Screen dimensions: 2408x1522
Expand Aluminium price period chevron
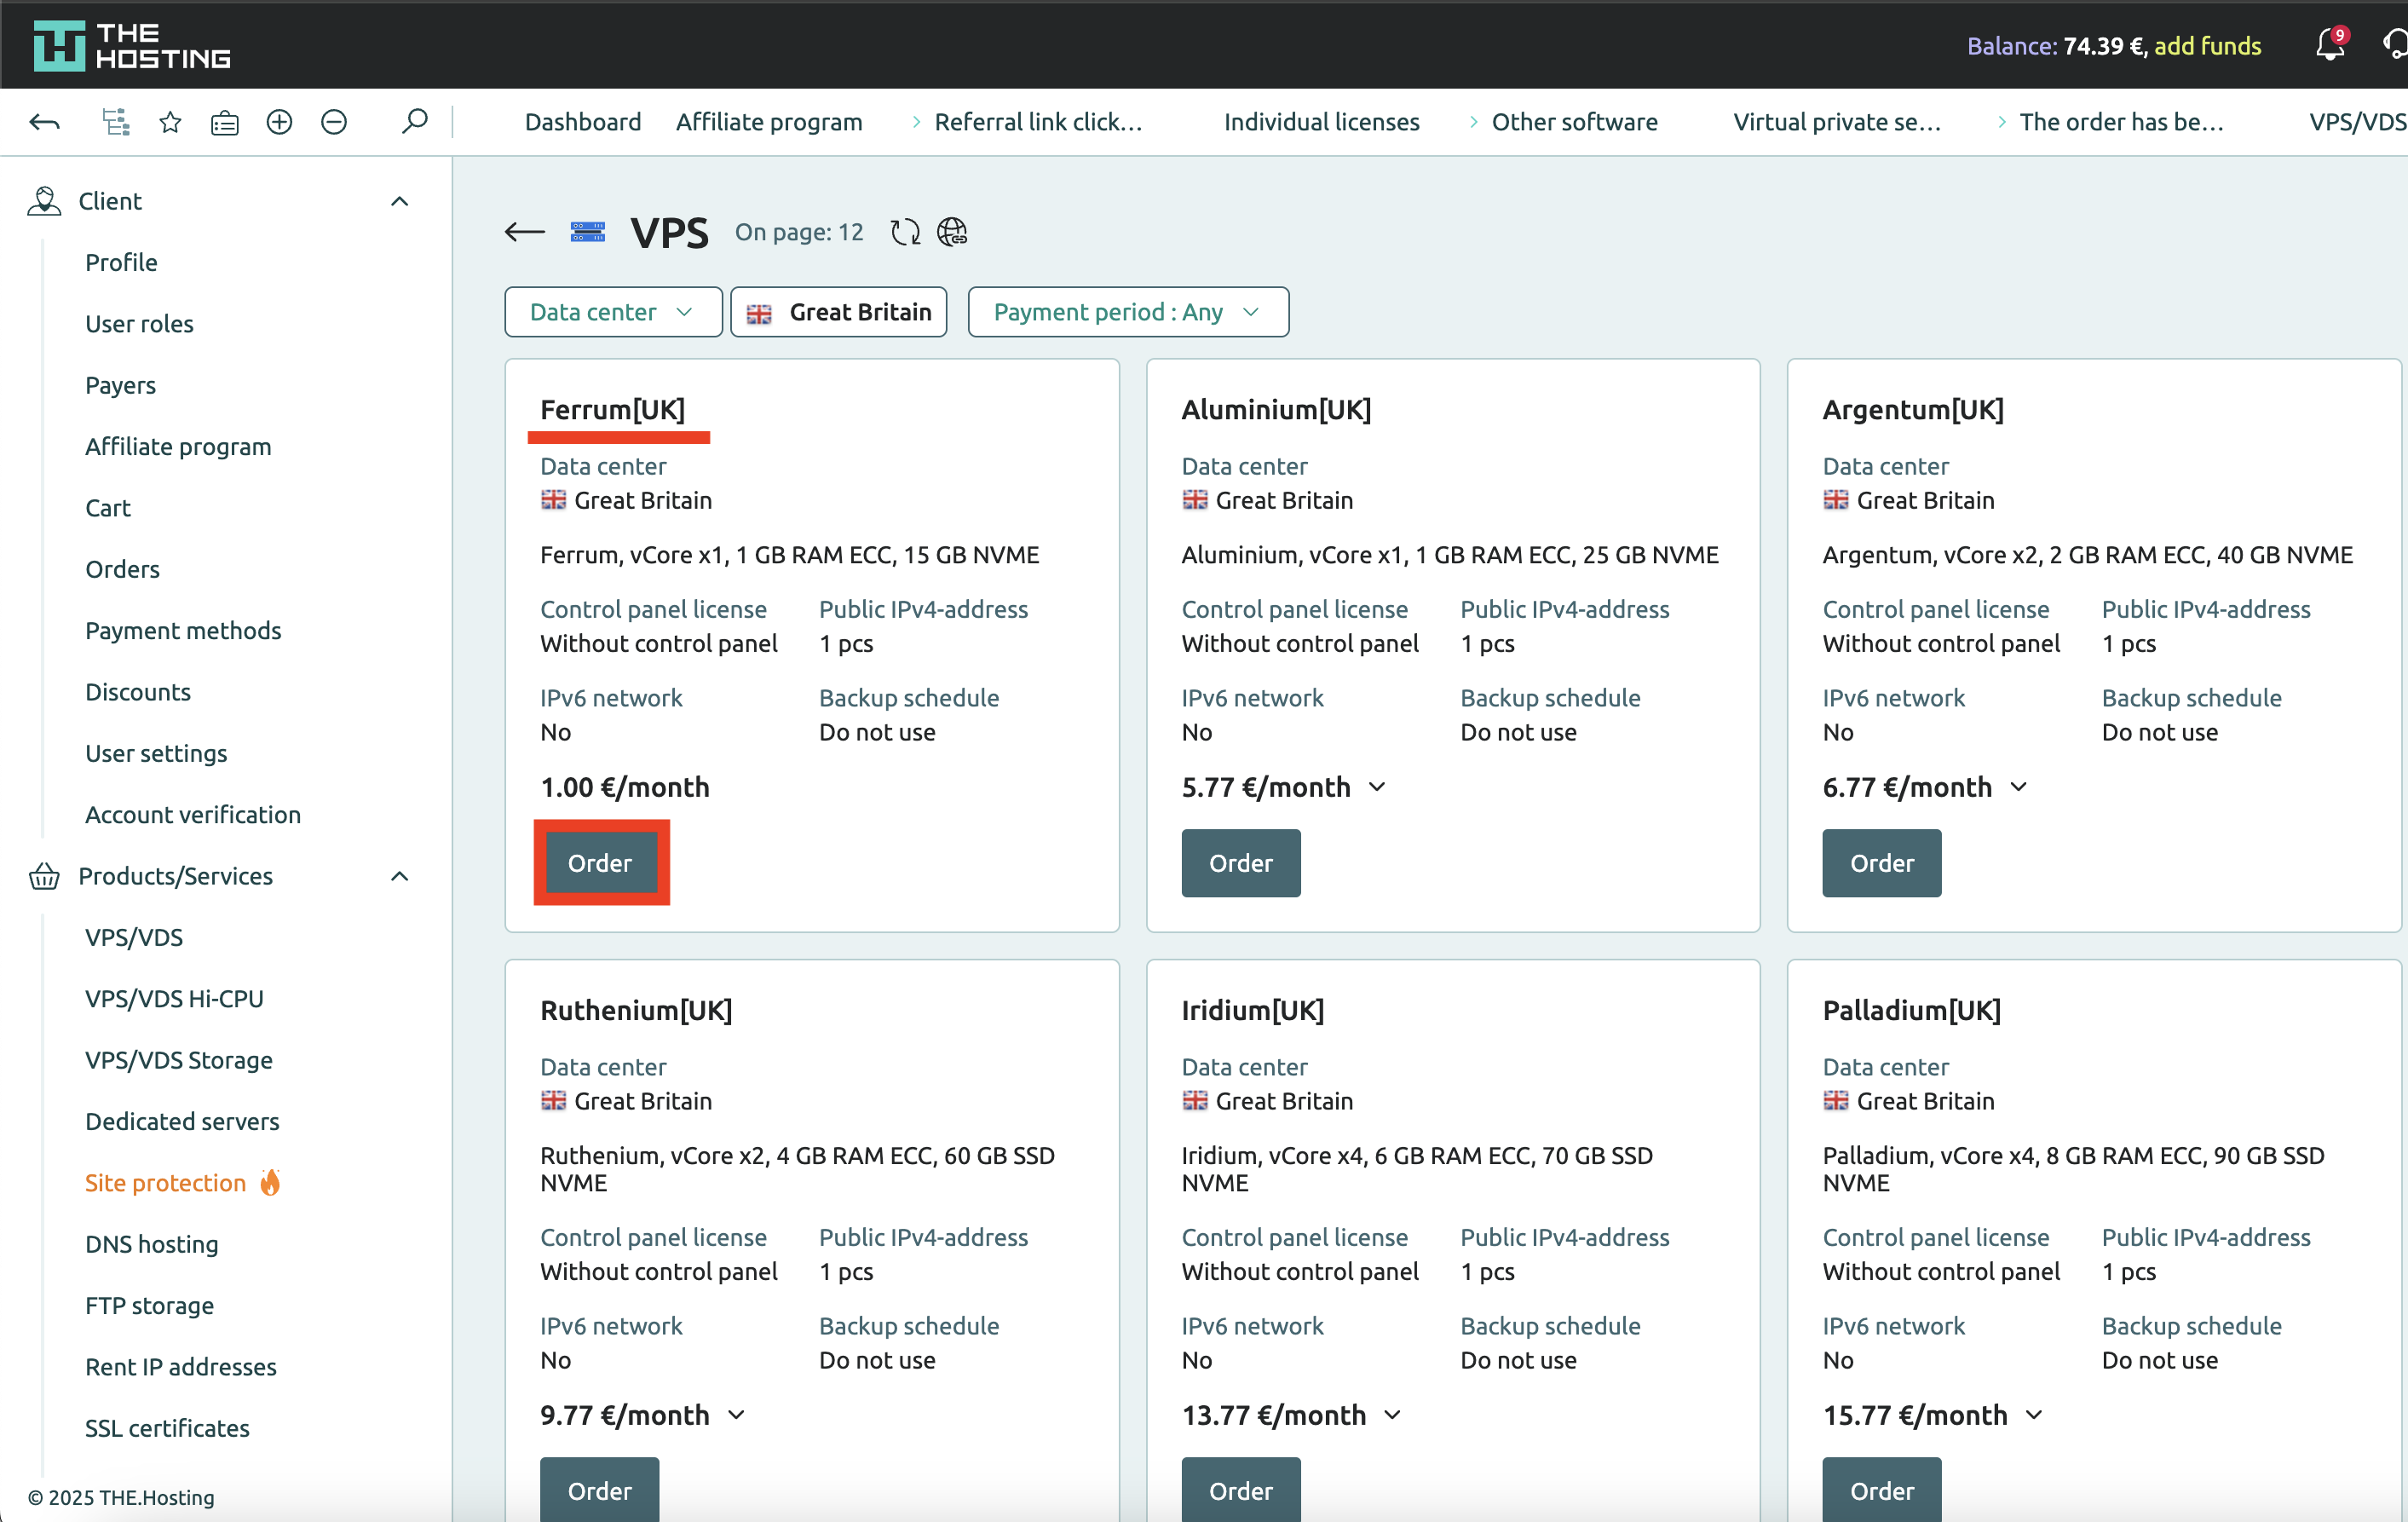pyautogui.click(x=1377, y=787)
